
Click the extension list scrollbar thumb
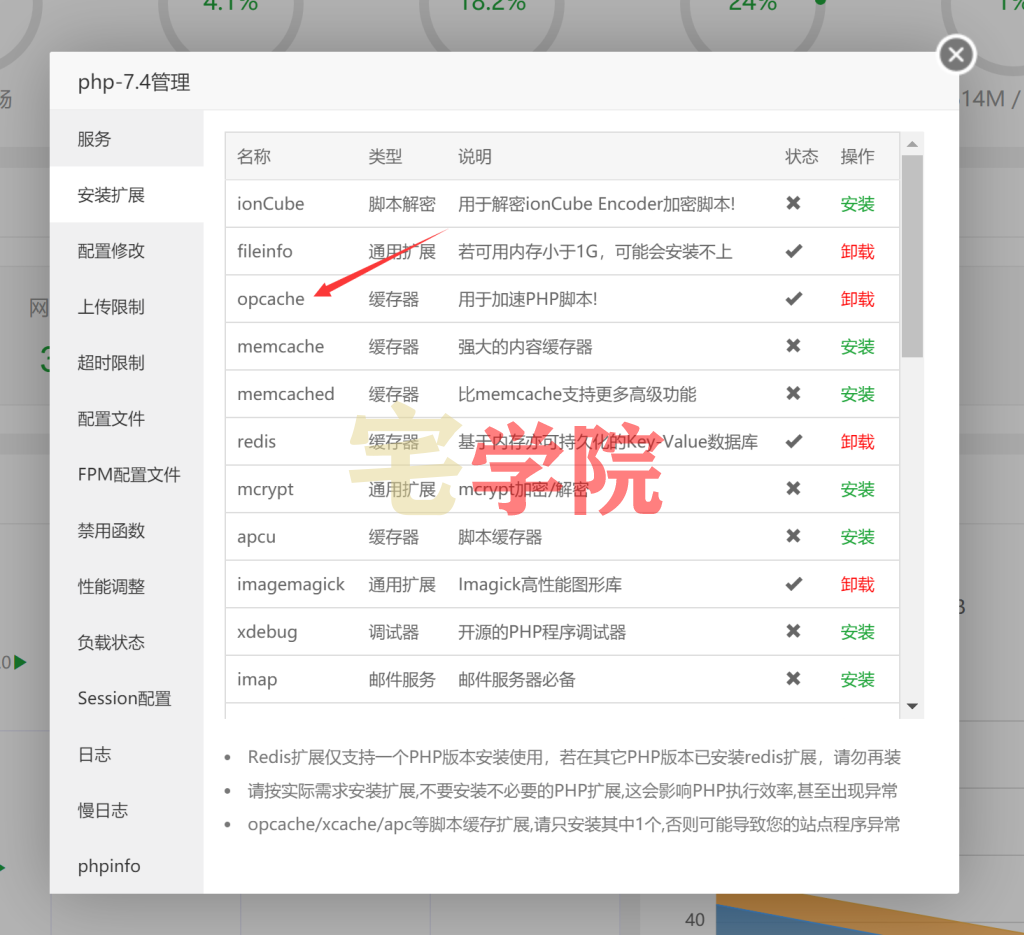(912, 256)
